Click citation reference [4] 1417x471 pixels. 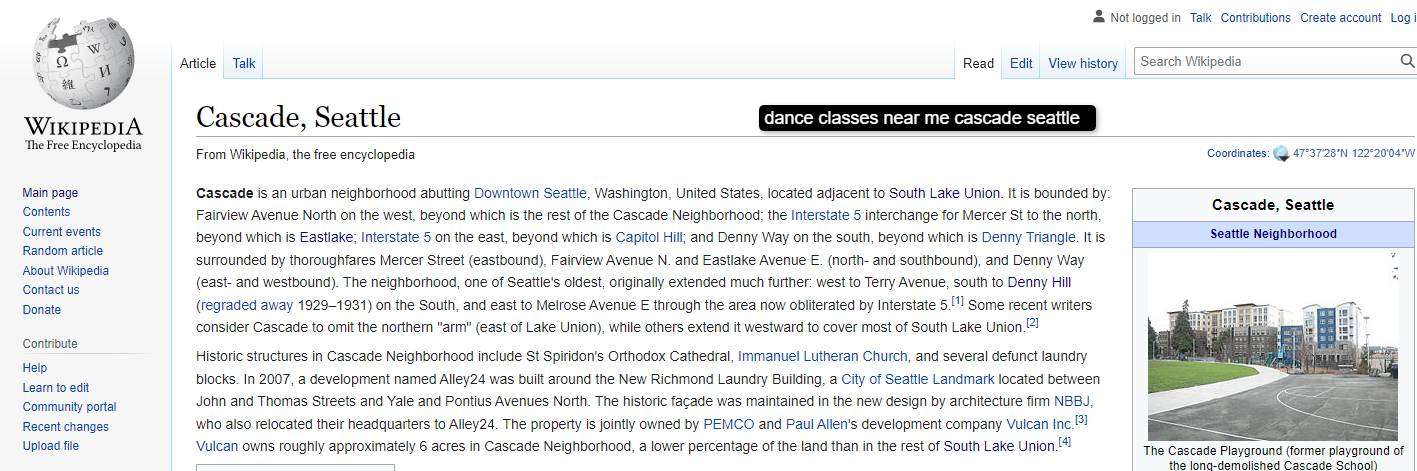coord(1064,441)
